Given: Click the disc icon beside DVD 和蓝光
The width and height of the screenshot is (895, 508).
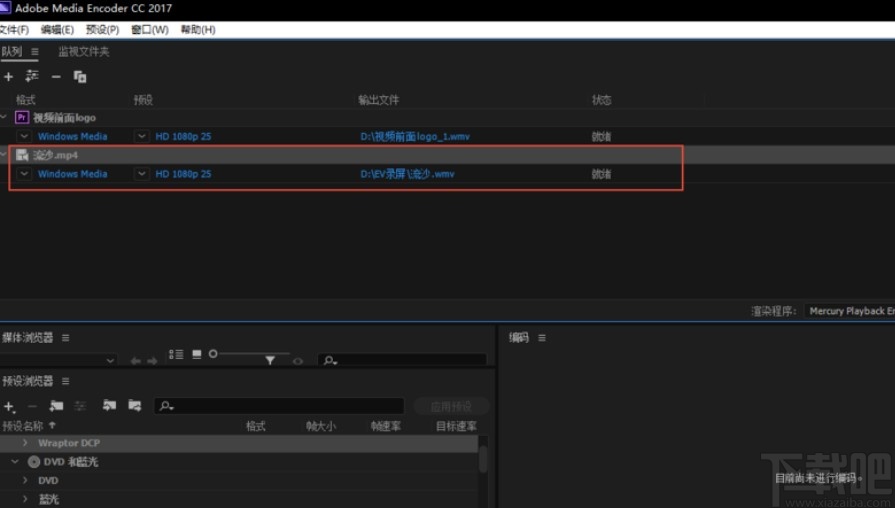Looking at the screenshot, I should pyautogui.click(x=34, y=462).
